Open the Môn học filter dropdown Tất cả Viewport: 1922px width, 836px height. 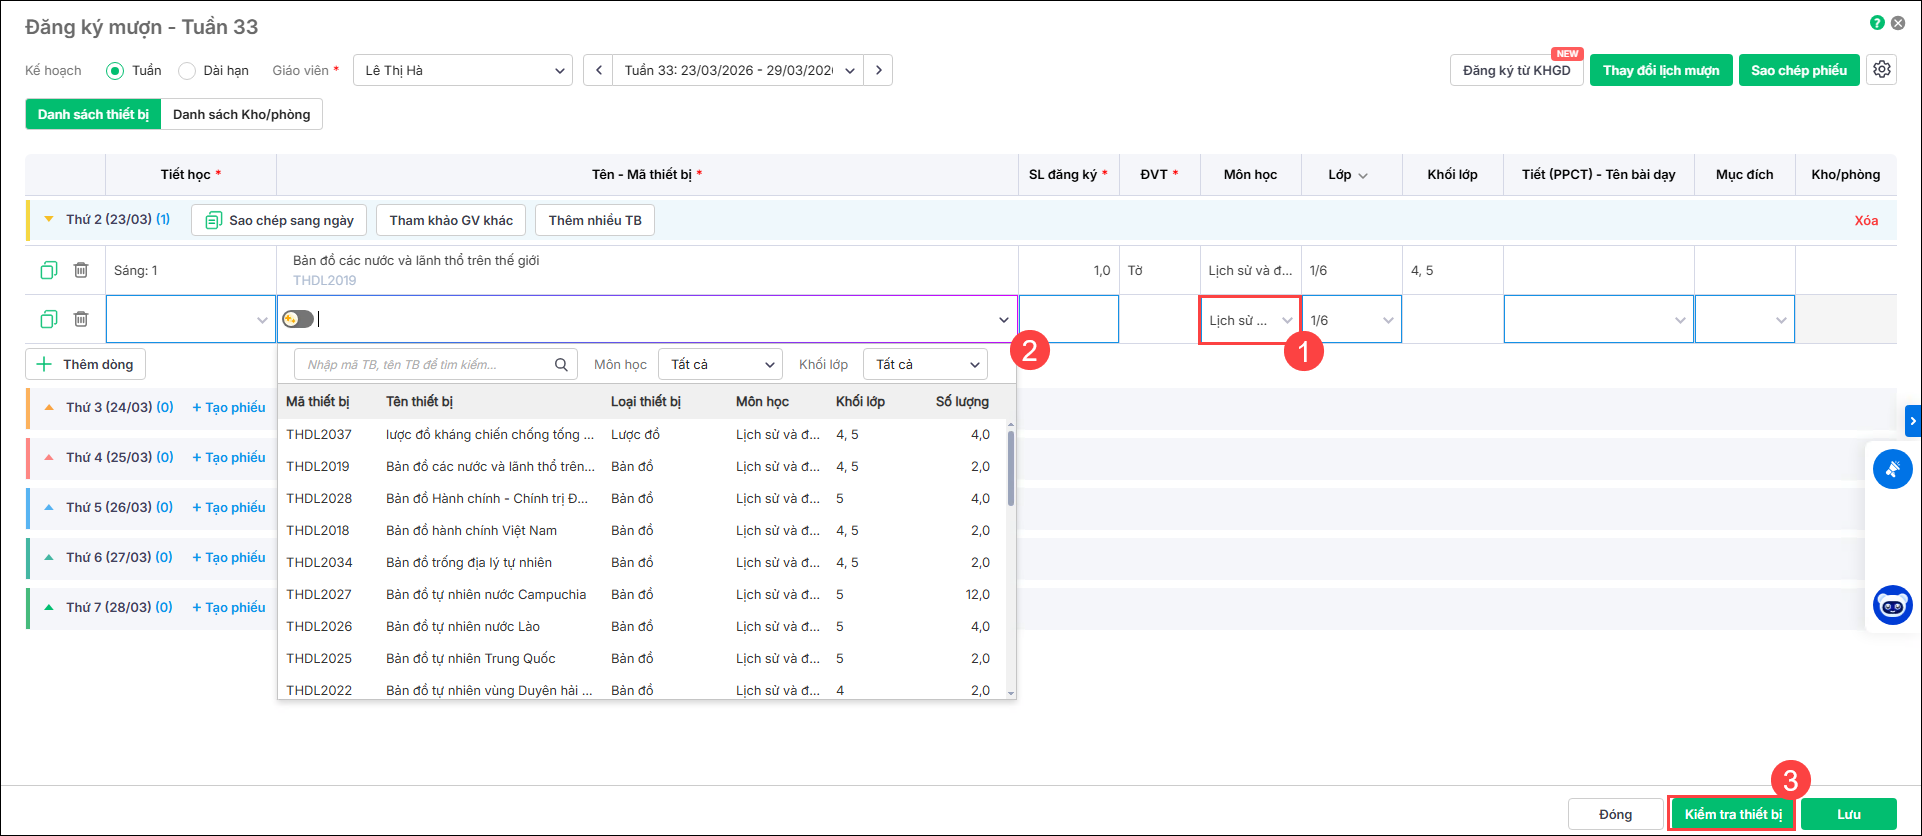coord(721,365)
